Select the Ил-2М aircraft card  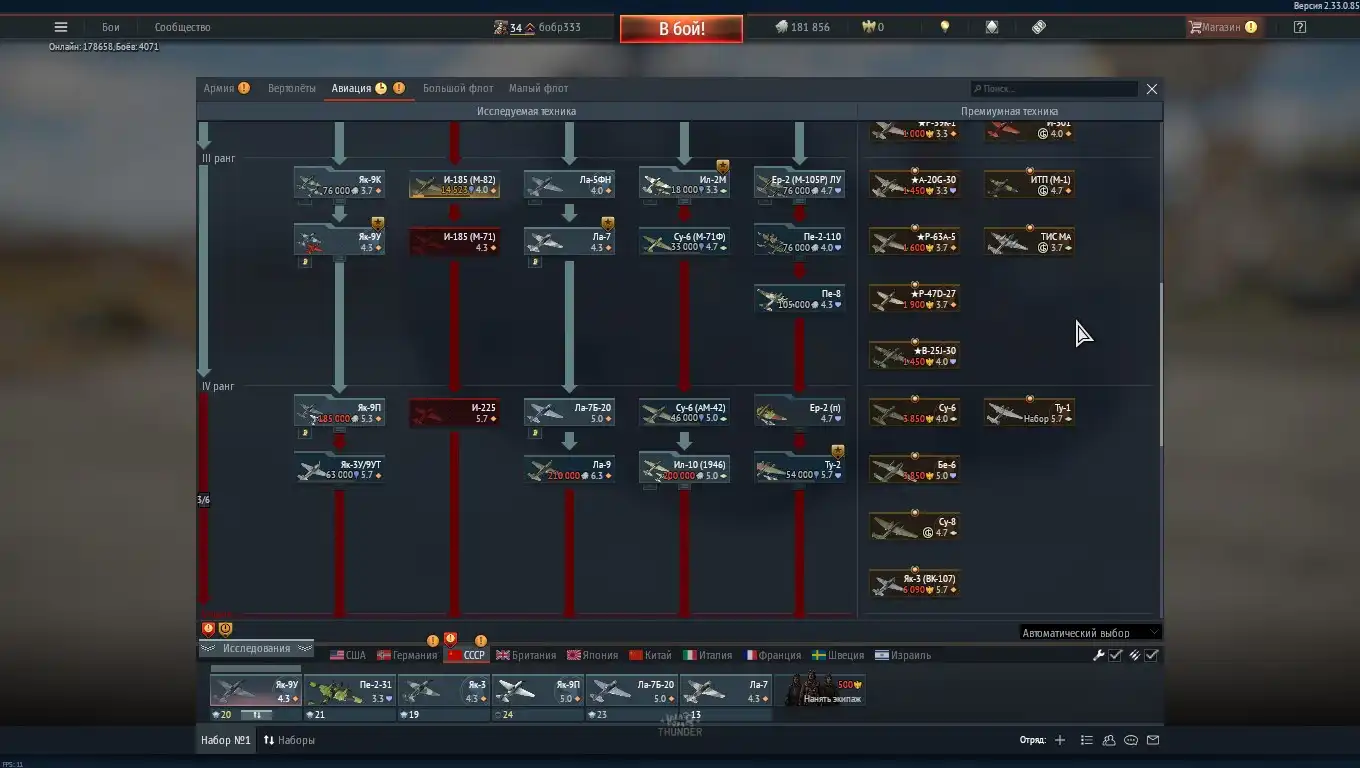click(684, 184)
